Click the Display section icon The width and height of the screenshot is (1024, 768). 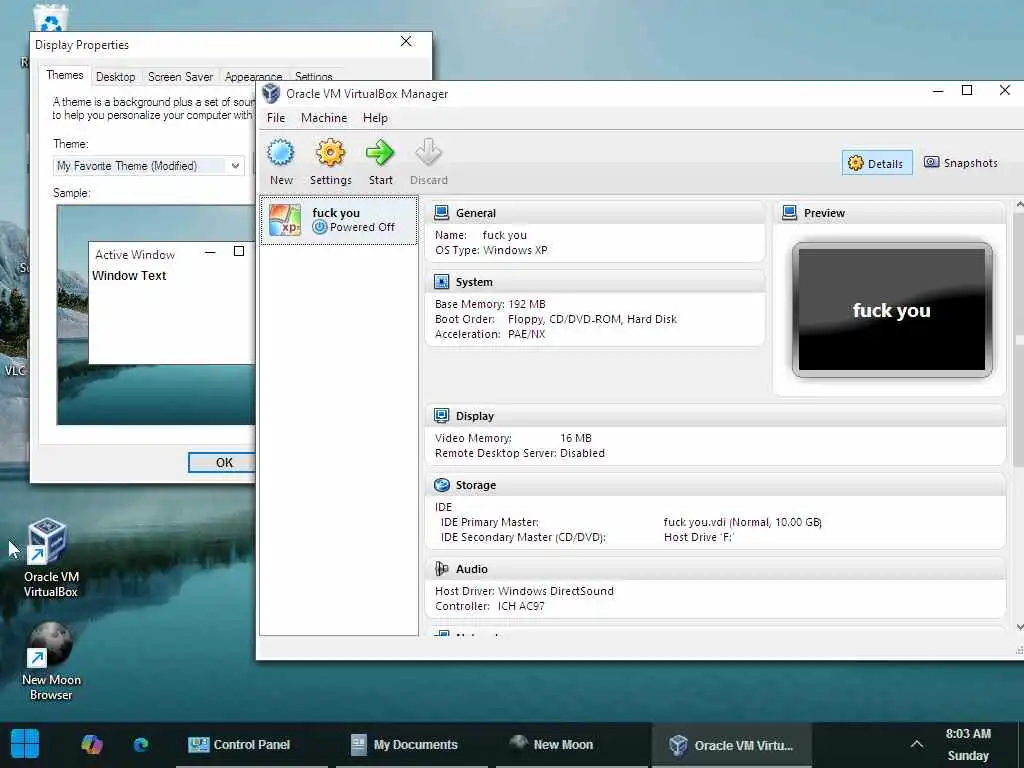[x=441, y=416]
